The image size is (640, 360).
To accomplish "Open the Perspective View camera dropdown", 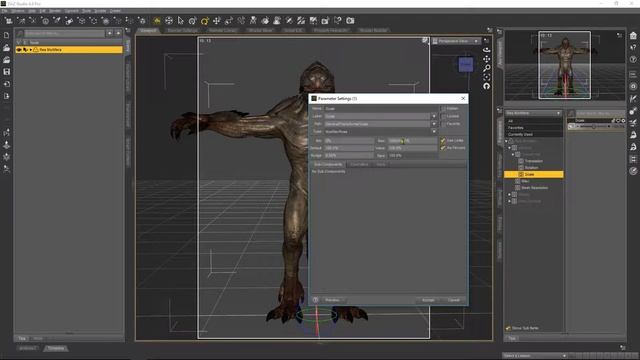I will 456,41.
